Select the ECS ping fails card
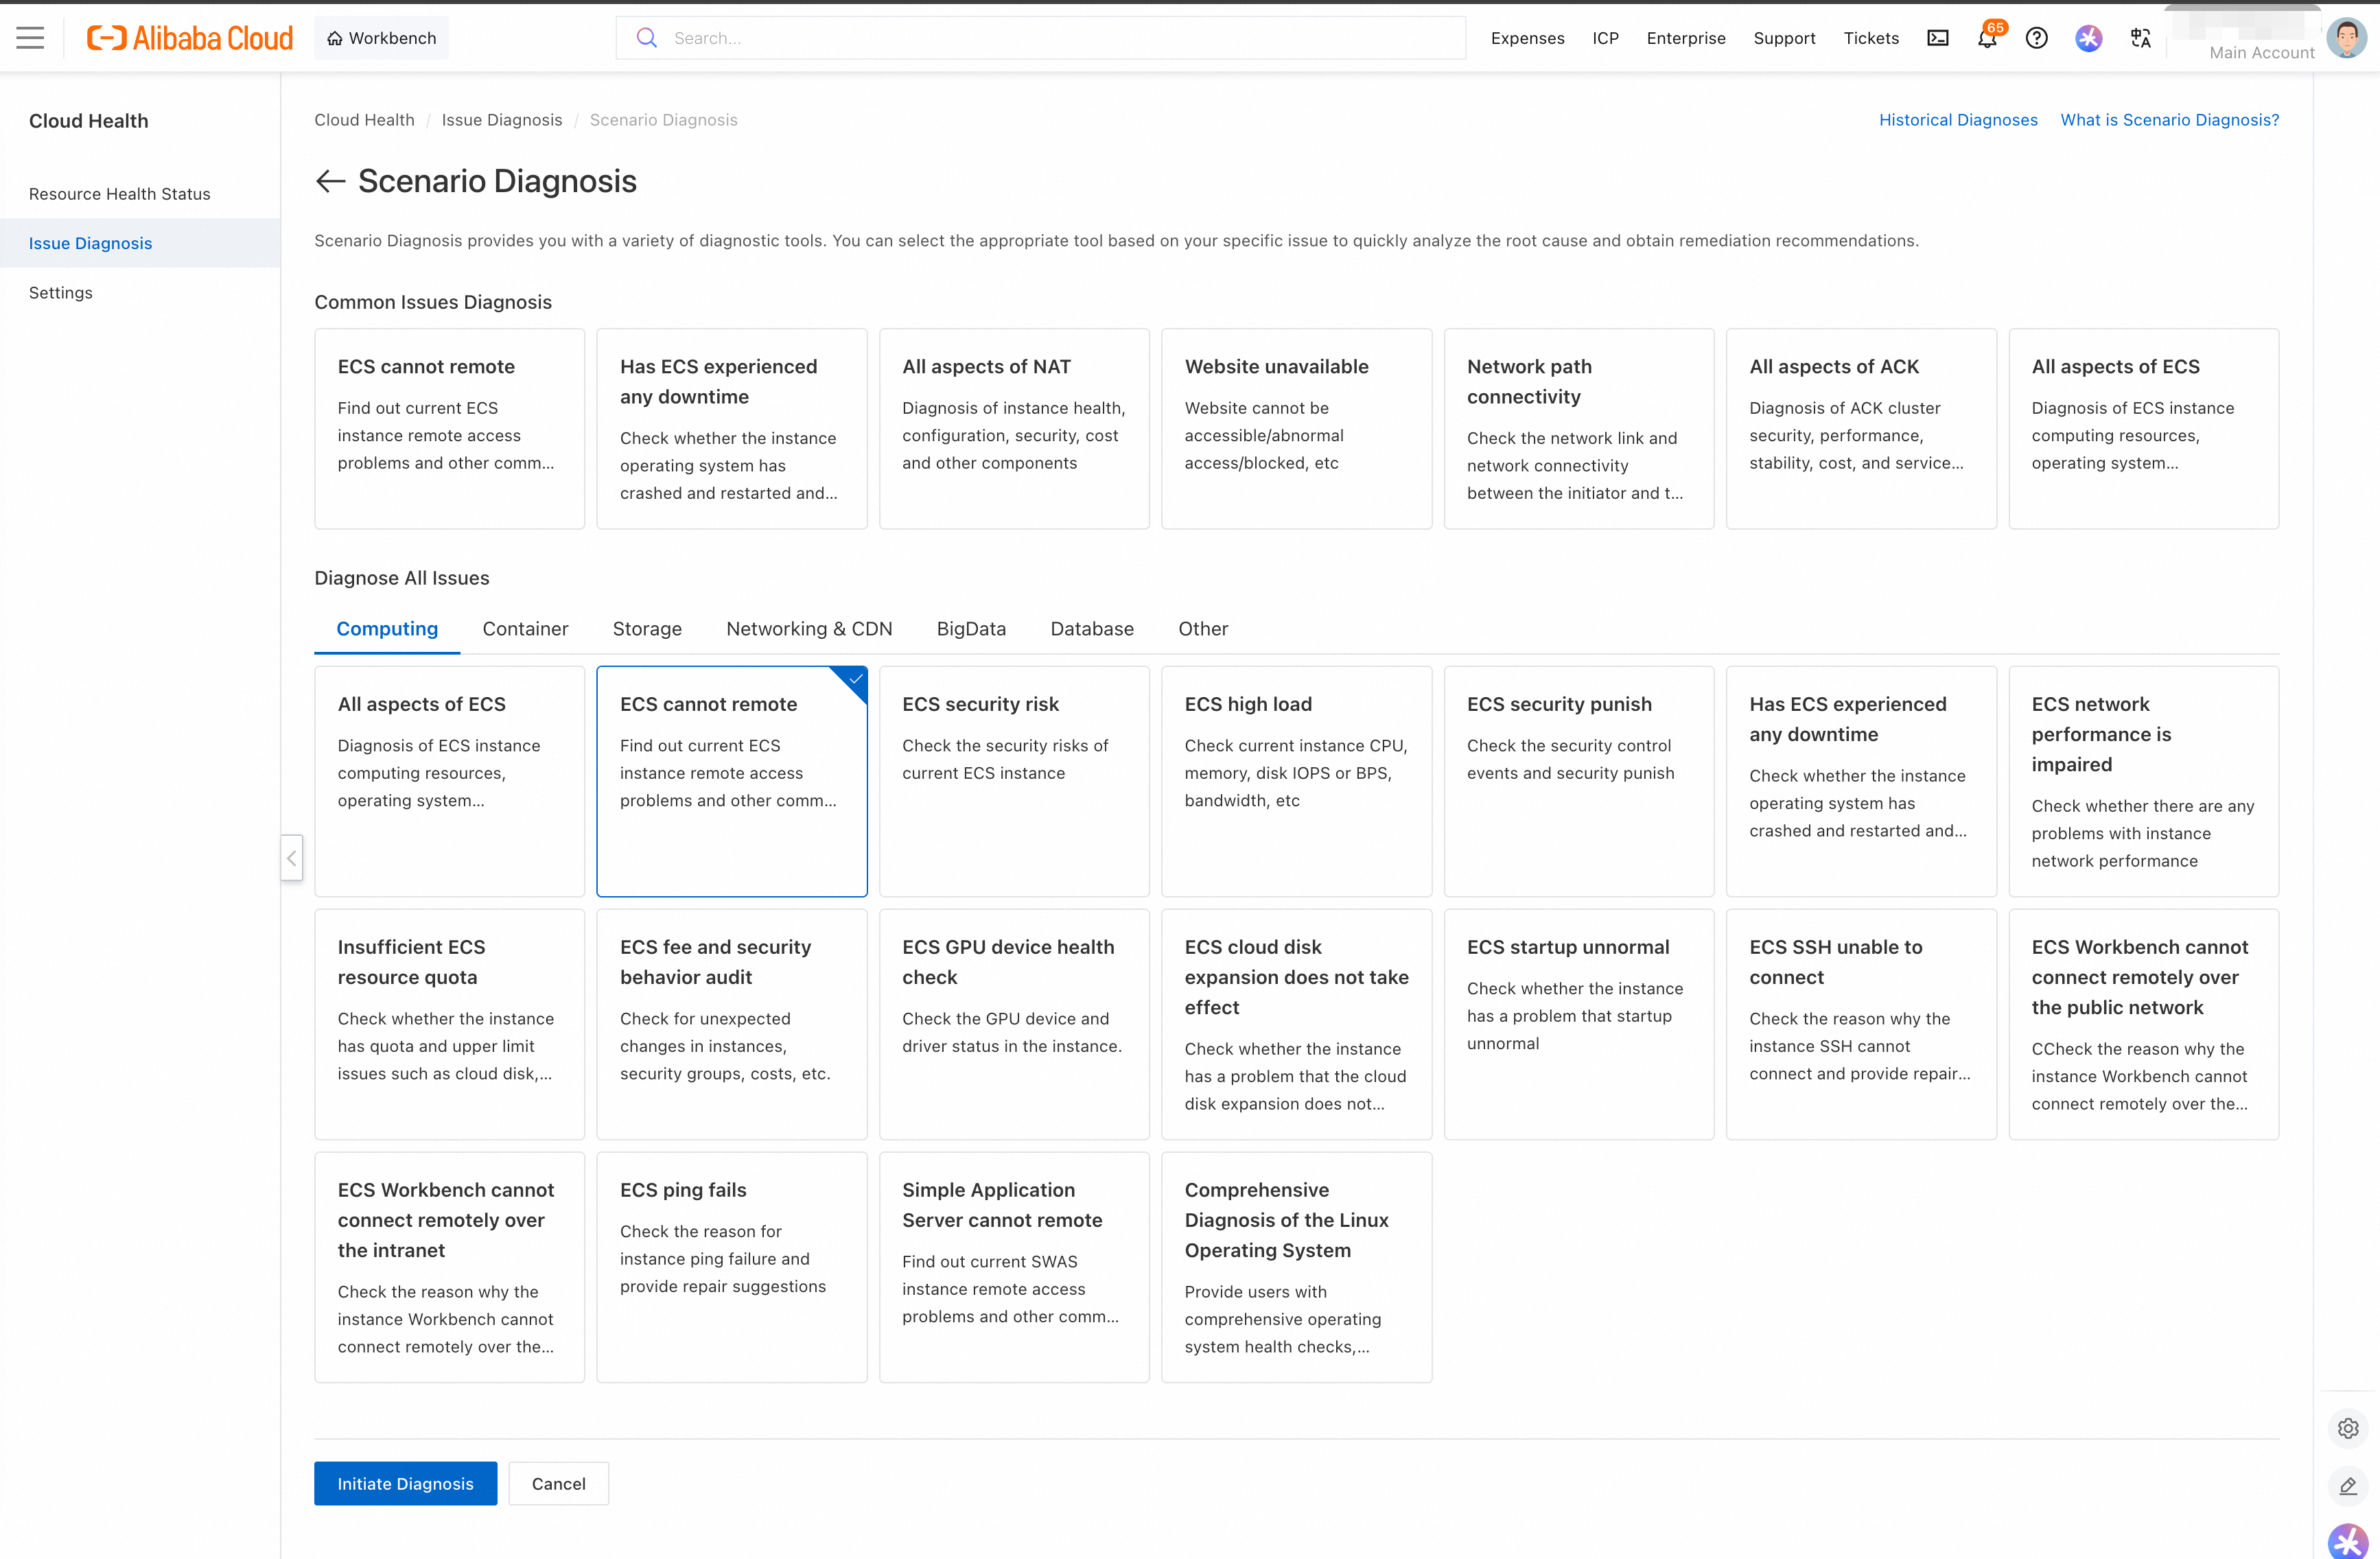The image size is (2380, 1559). pyautogui.click(x=732, y=1267)
